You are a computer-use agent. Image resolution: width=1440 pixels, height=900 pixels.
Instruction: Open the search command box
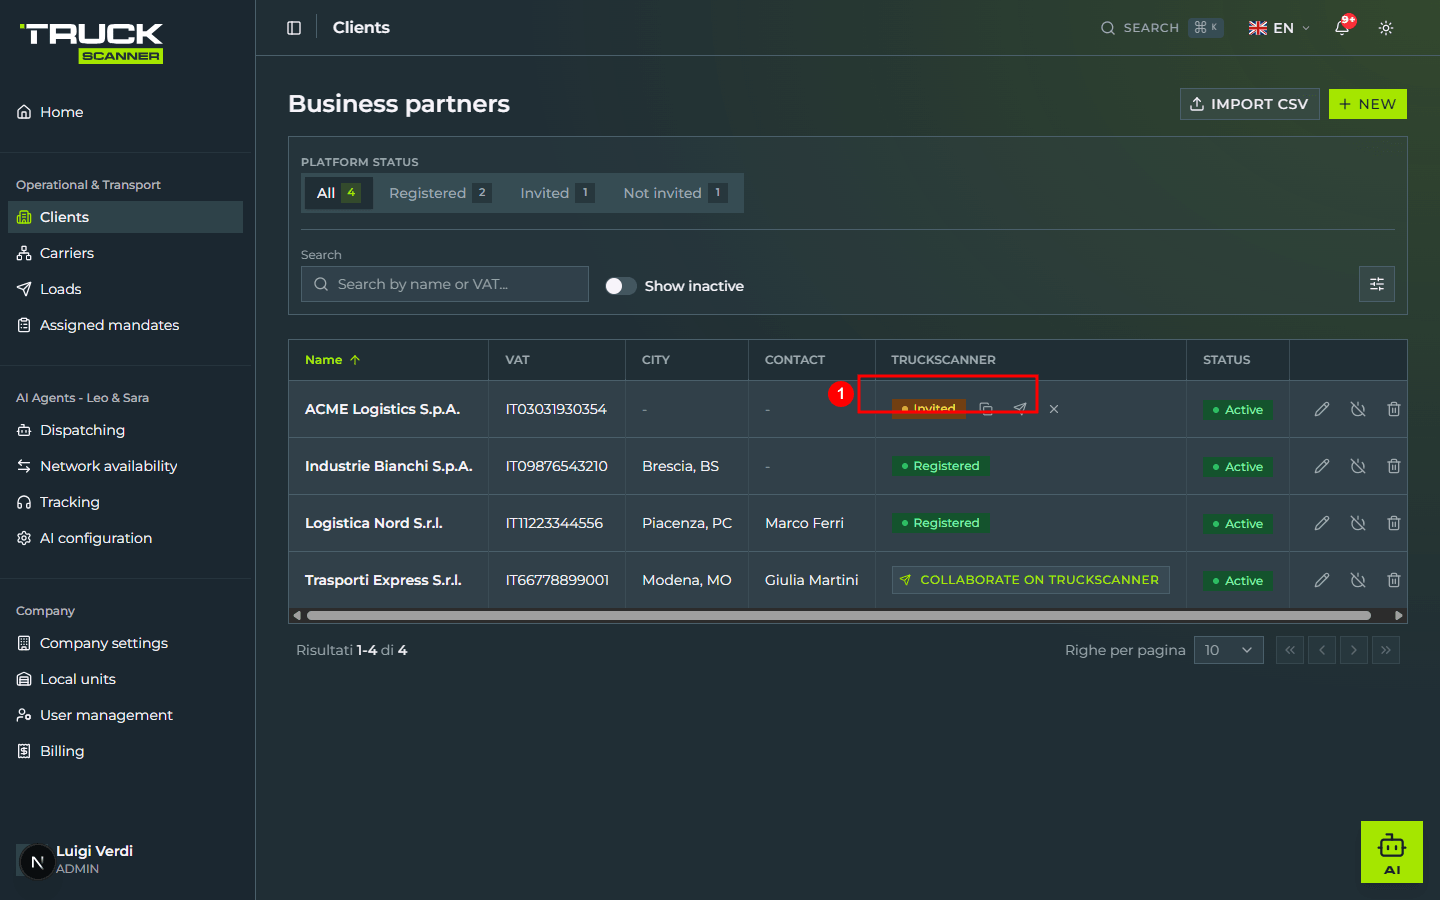click(1161, 28)
